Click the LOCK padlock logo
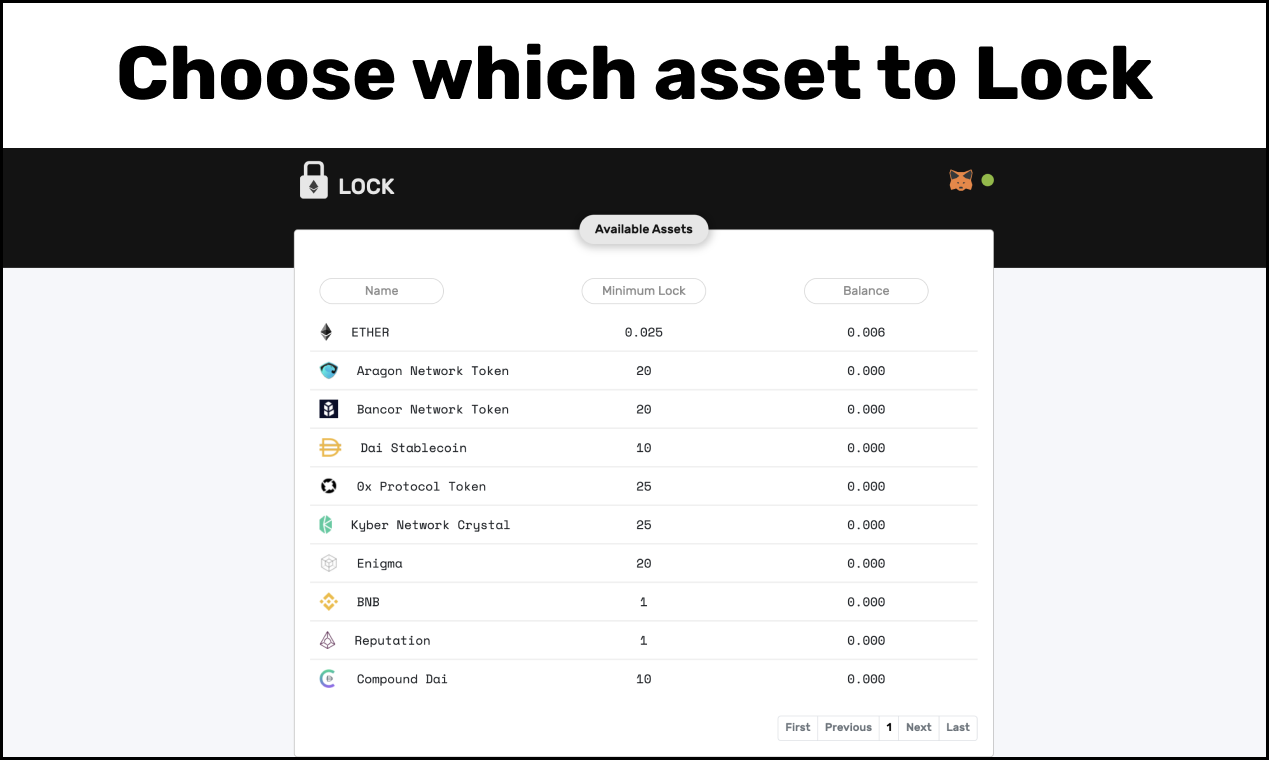1269x760 pixels. 314,180
